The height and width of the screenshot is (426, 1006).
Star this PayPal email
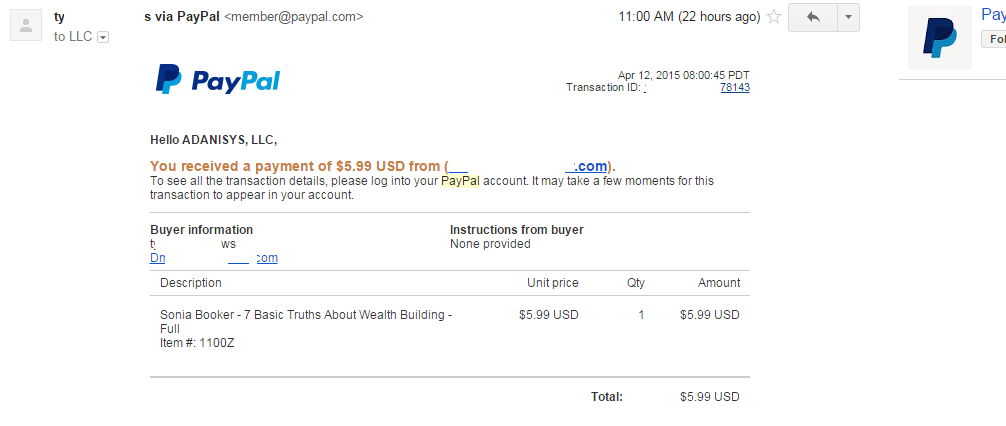coord(774,17)
